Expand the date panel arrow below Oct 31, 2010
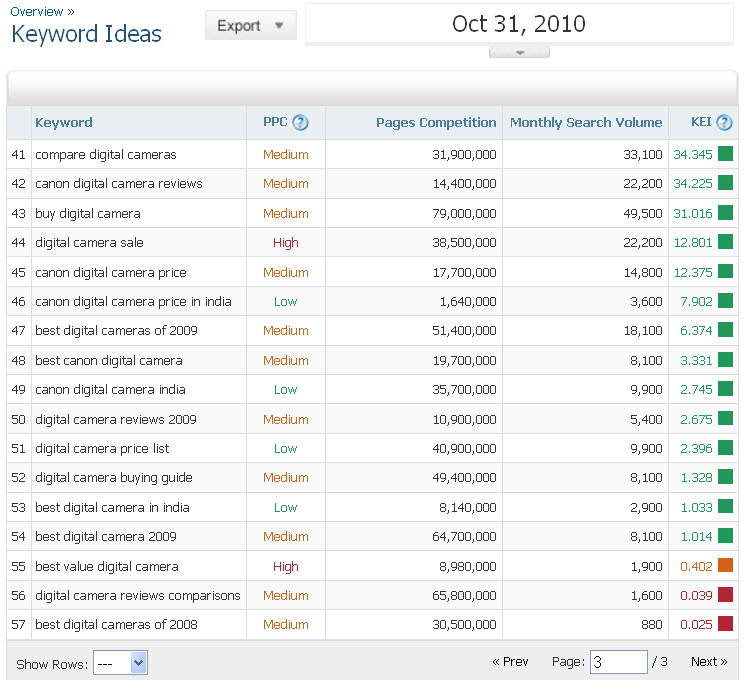The height and width of the screenshot is (680, 744). click(519, 52)
